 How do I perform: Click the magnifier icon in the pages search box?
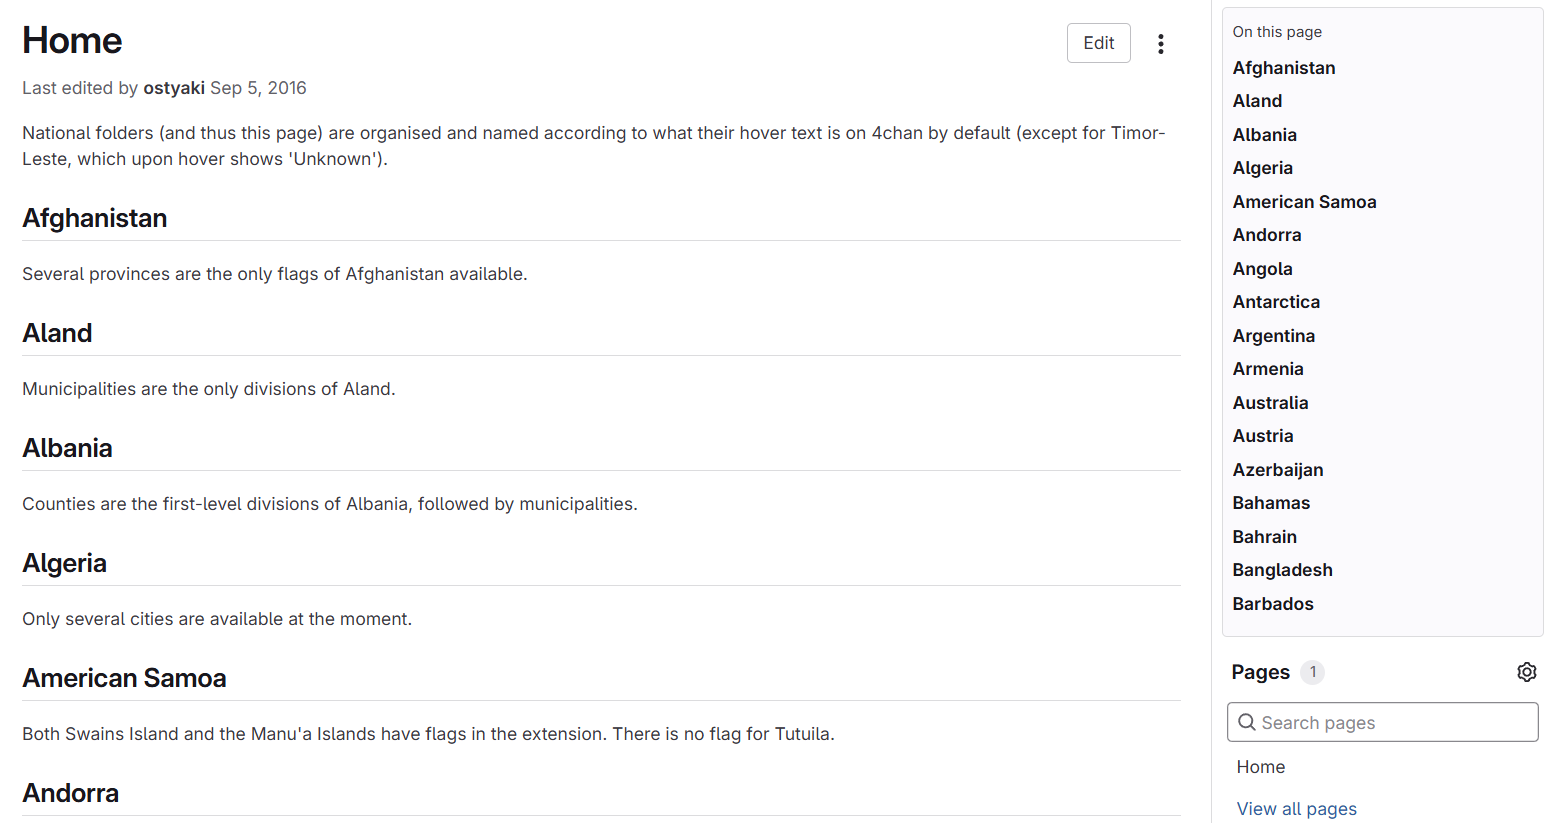pos(1247,722)
